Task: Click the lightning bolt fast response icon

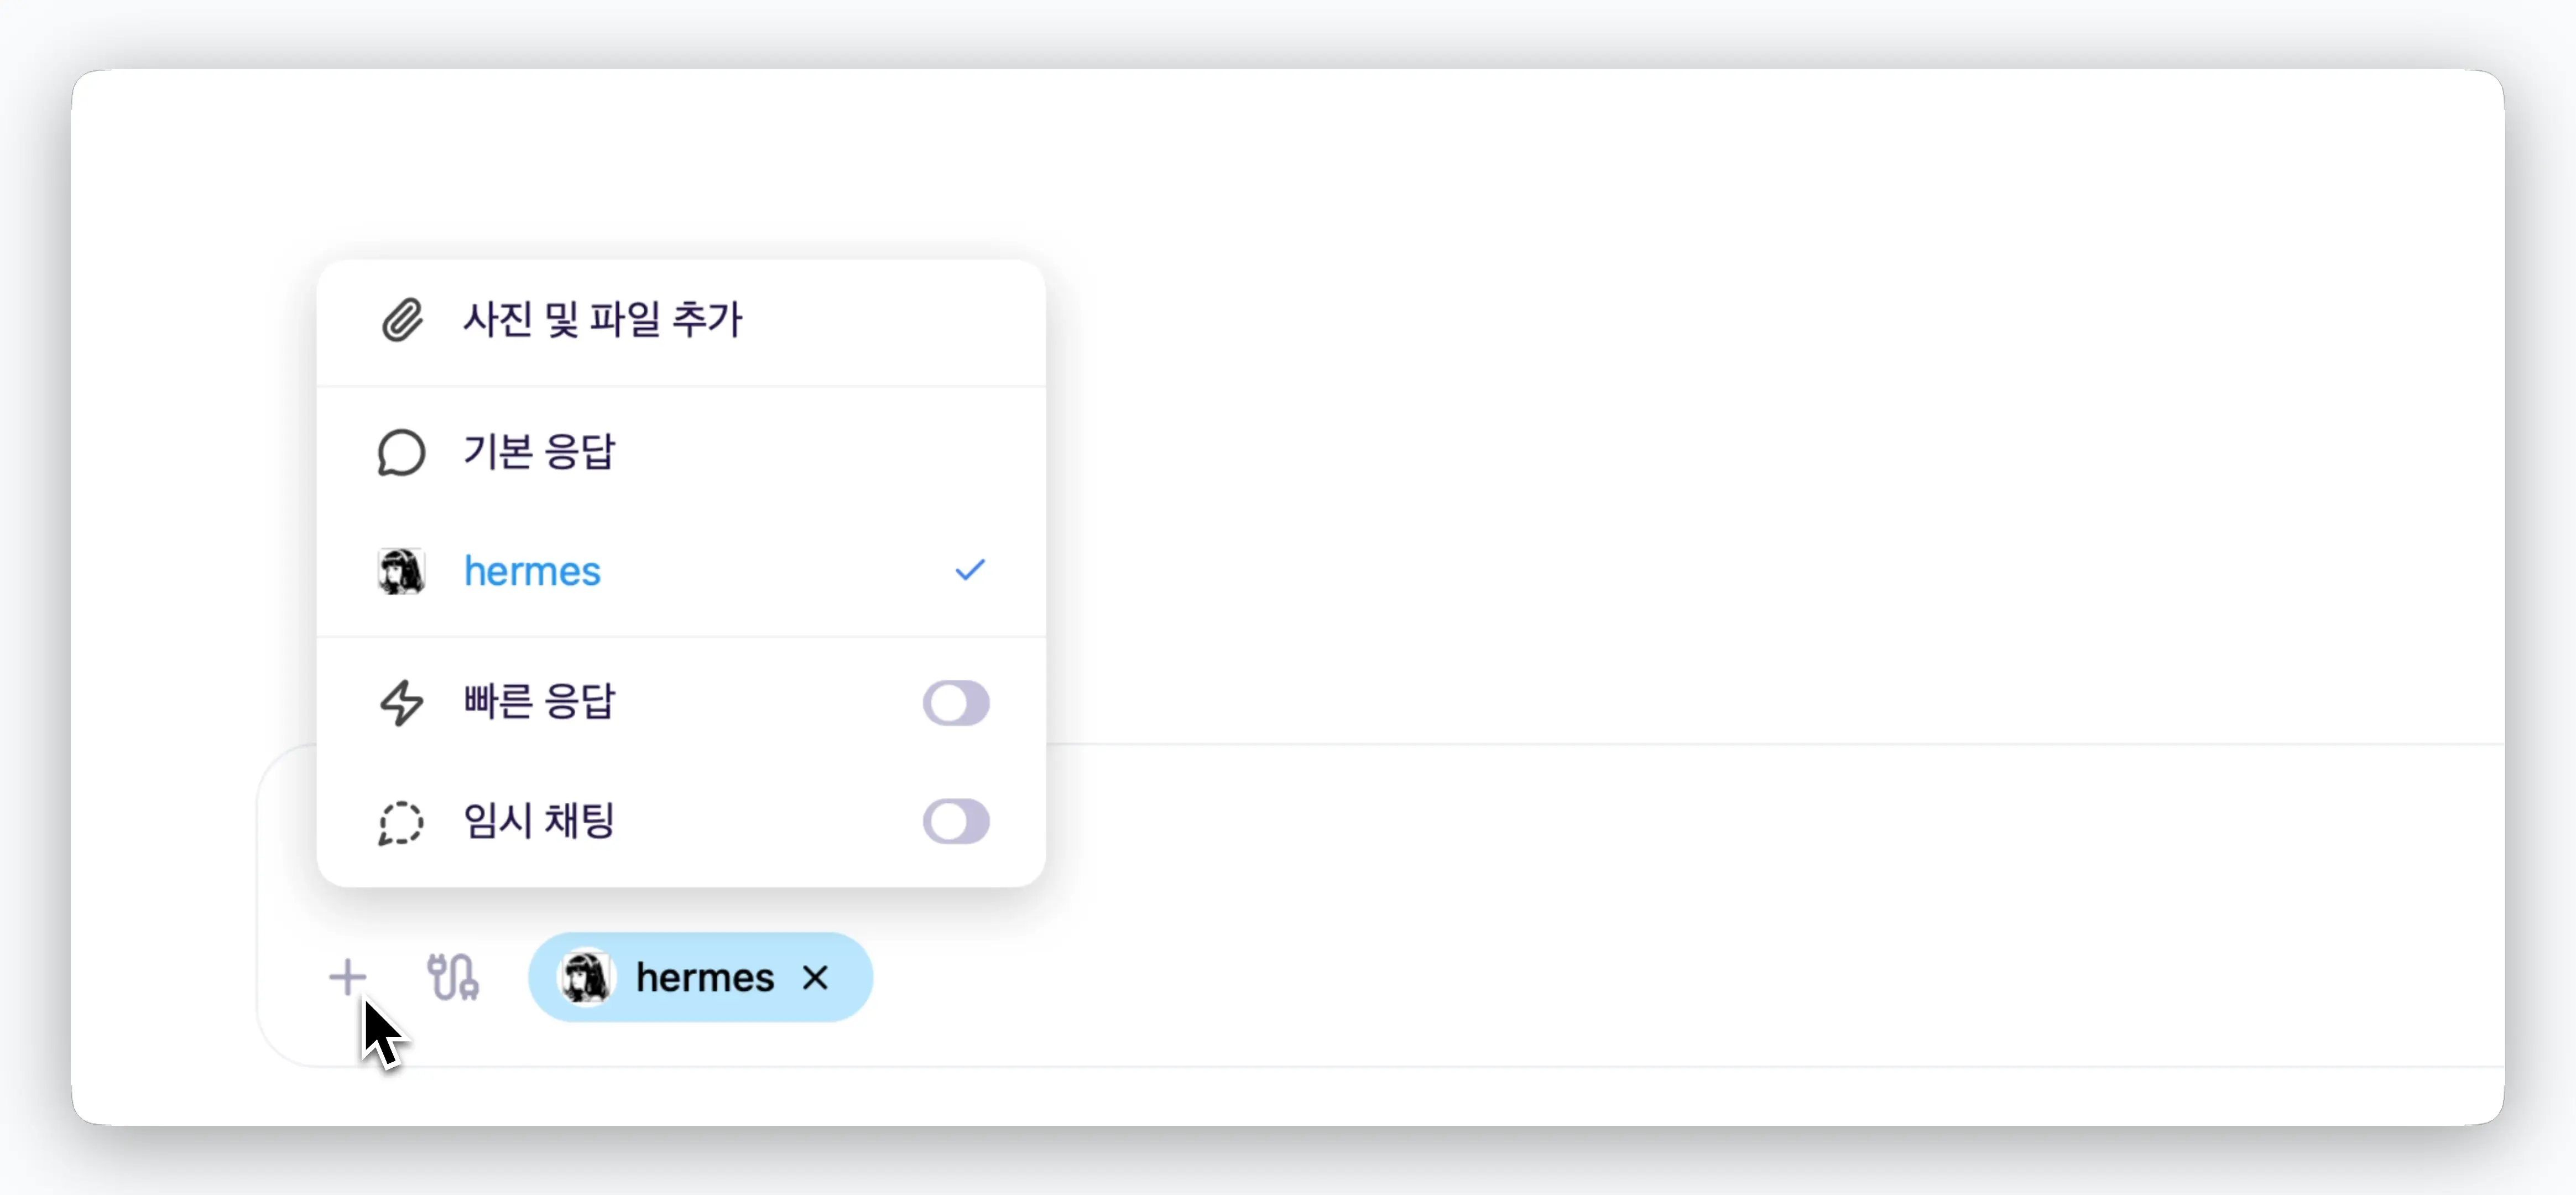Action: click(402, 703)
